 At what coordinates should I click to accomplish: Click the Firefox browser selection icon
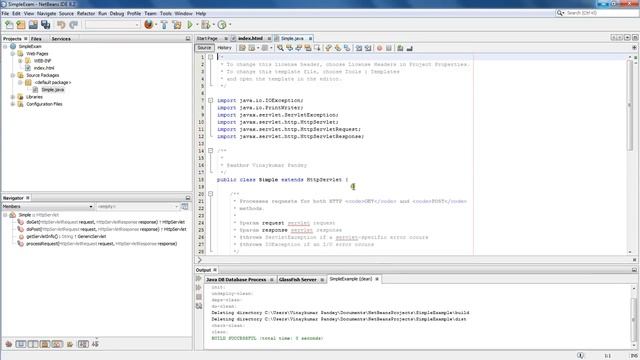[x=149, y=24]
